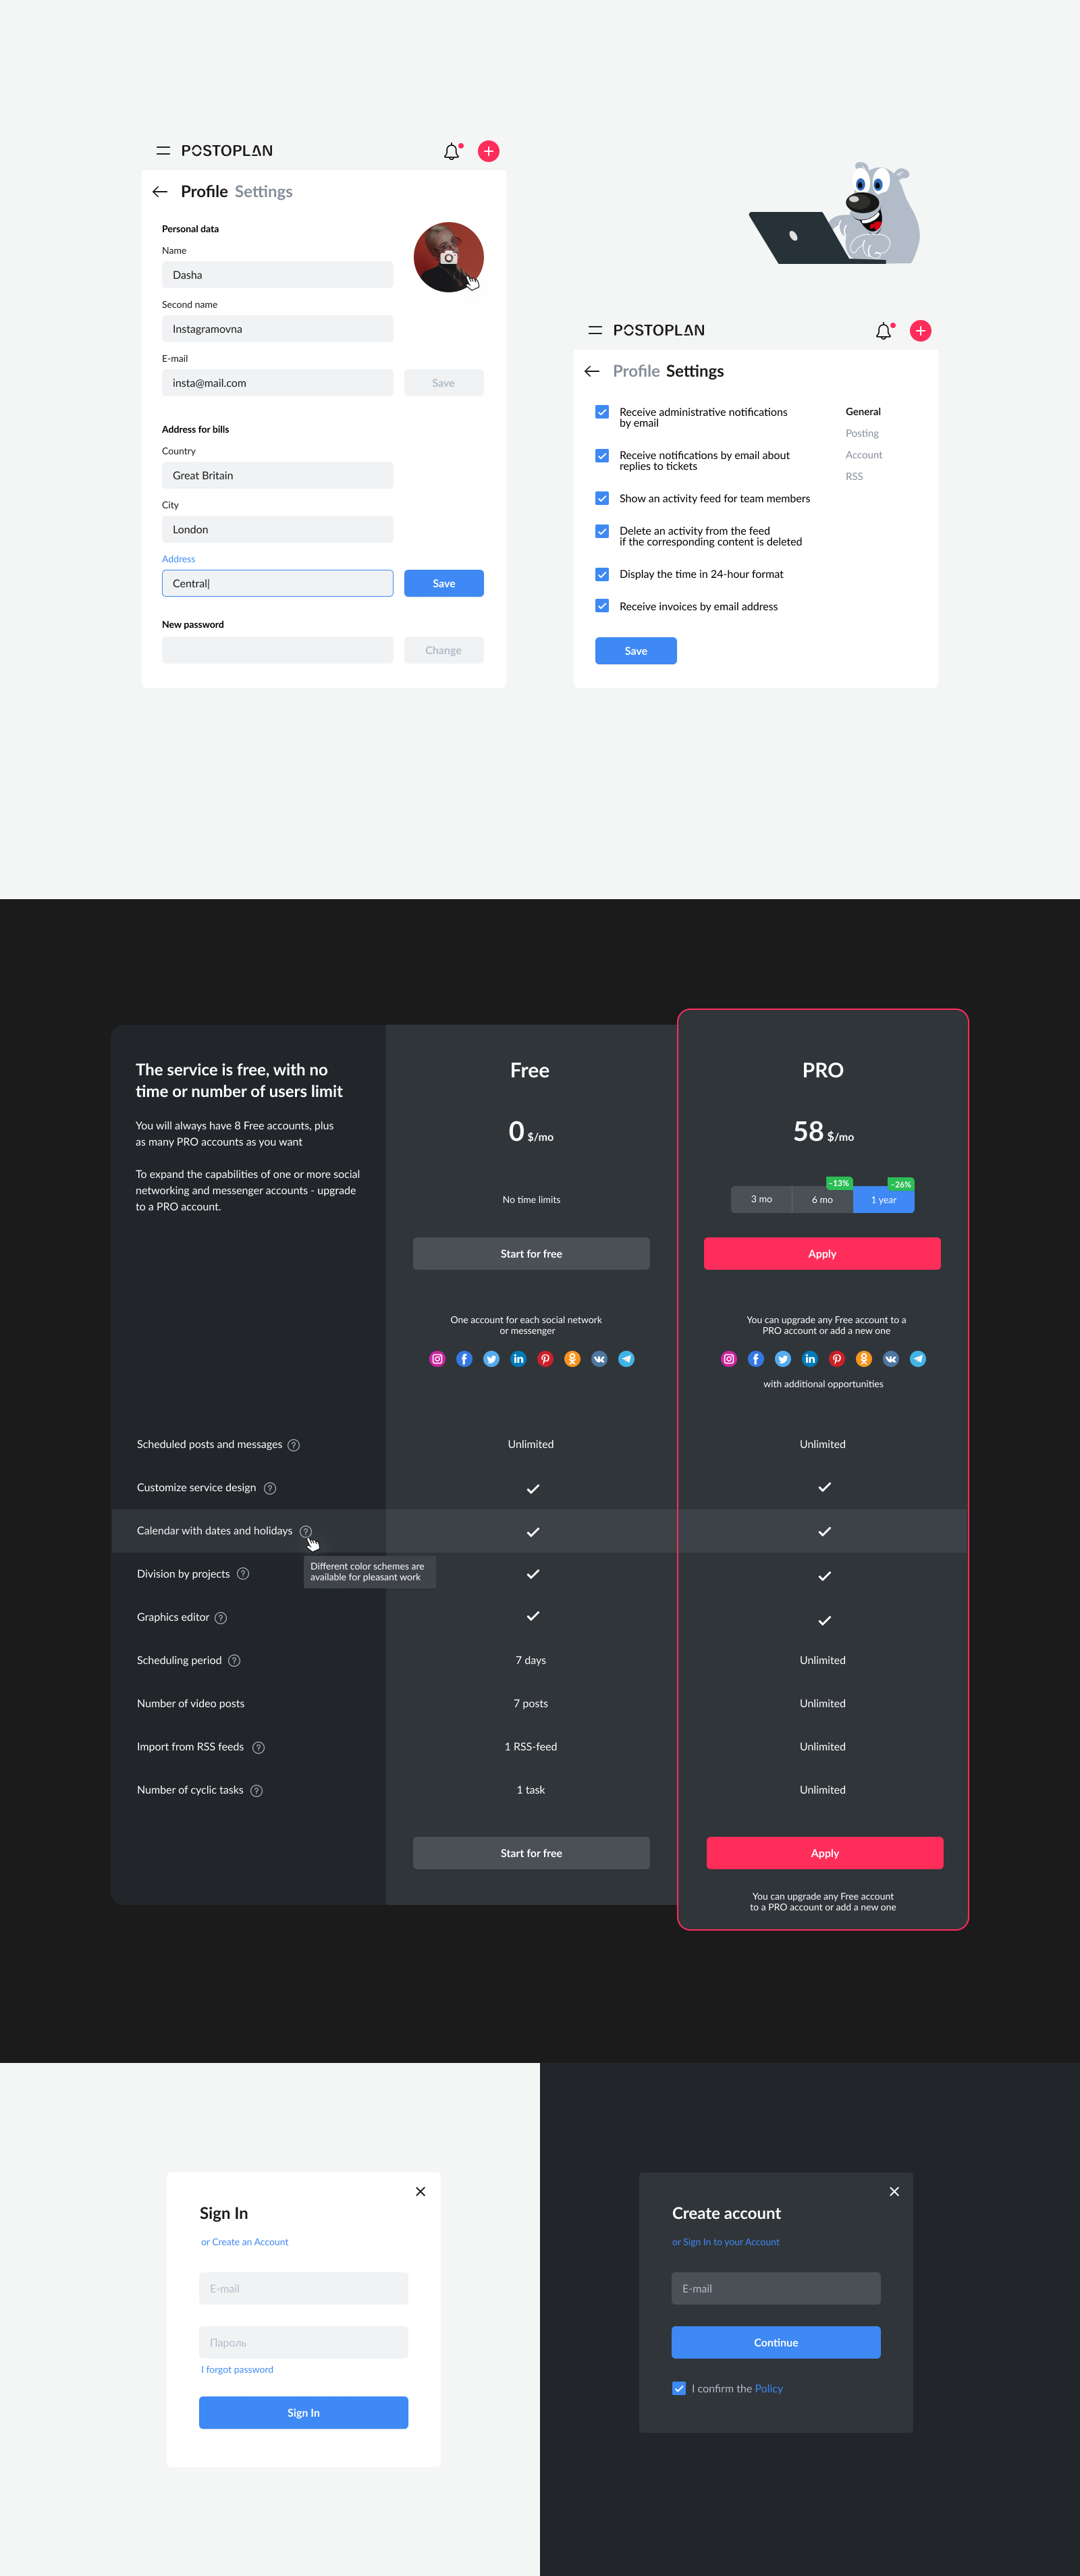
Task: Uncheck Receive administrative notifications by email
Action: (x=602, y=412)
